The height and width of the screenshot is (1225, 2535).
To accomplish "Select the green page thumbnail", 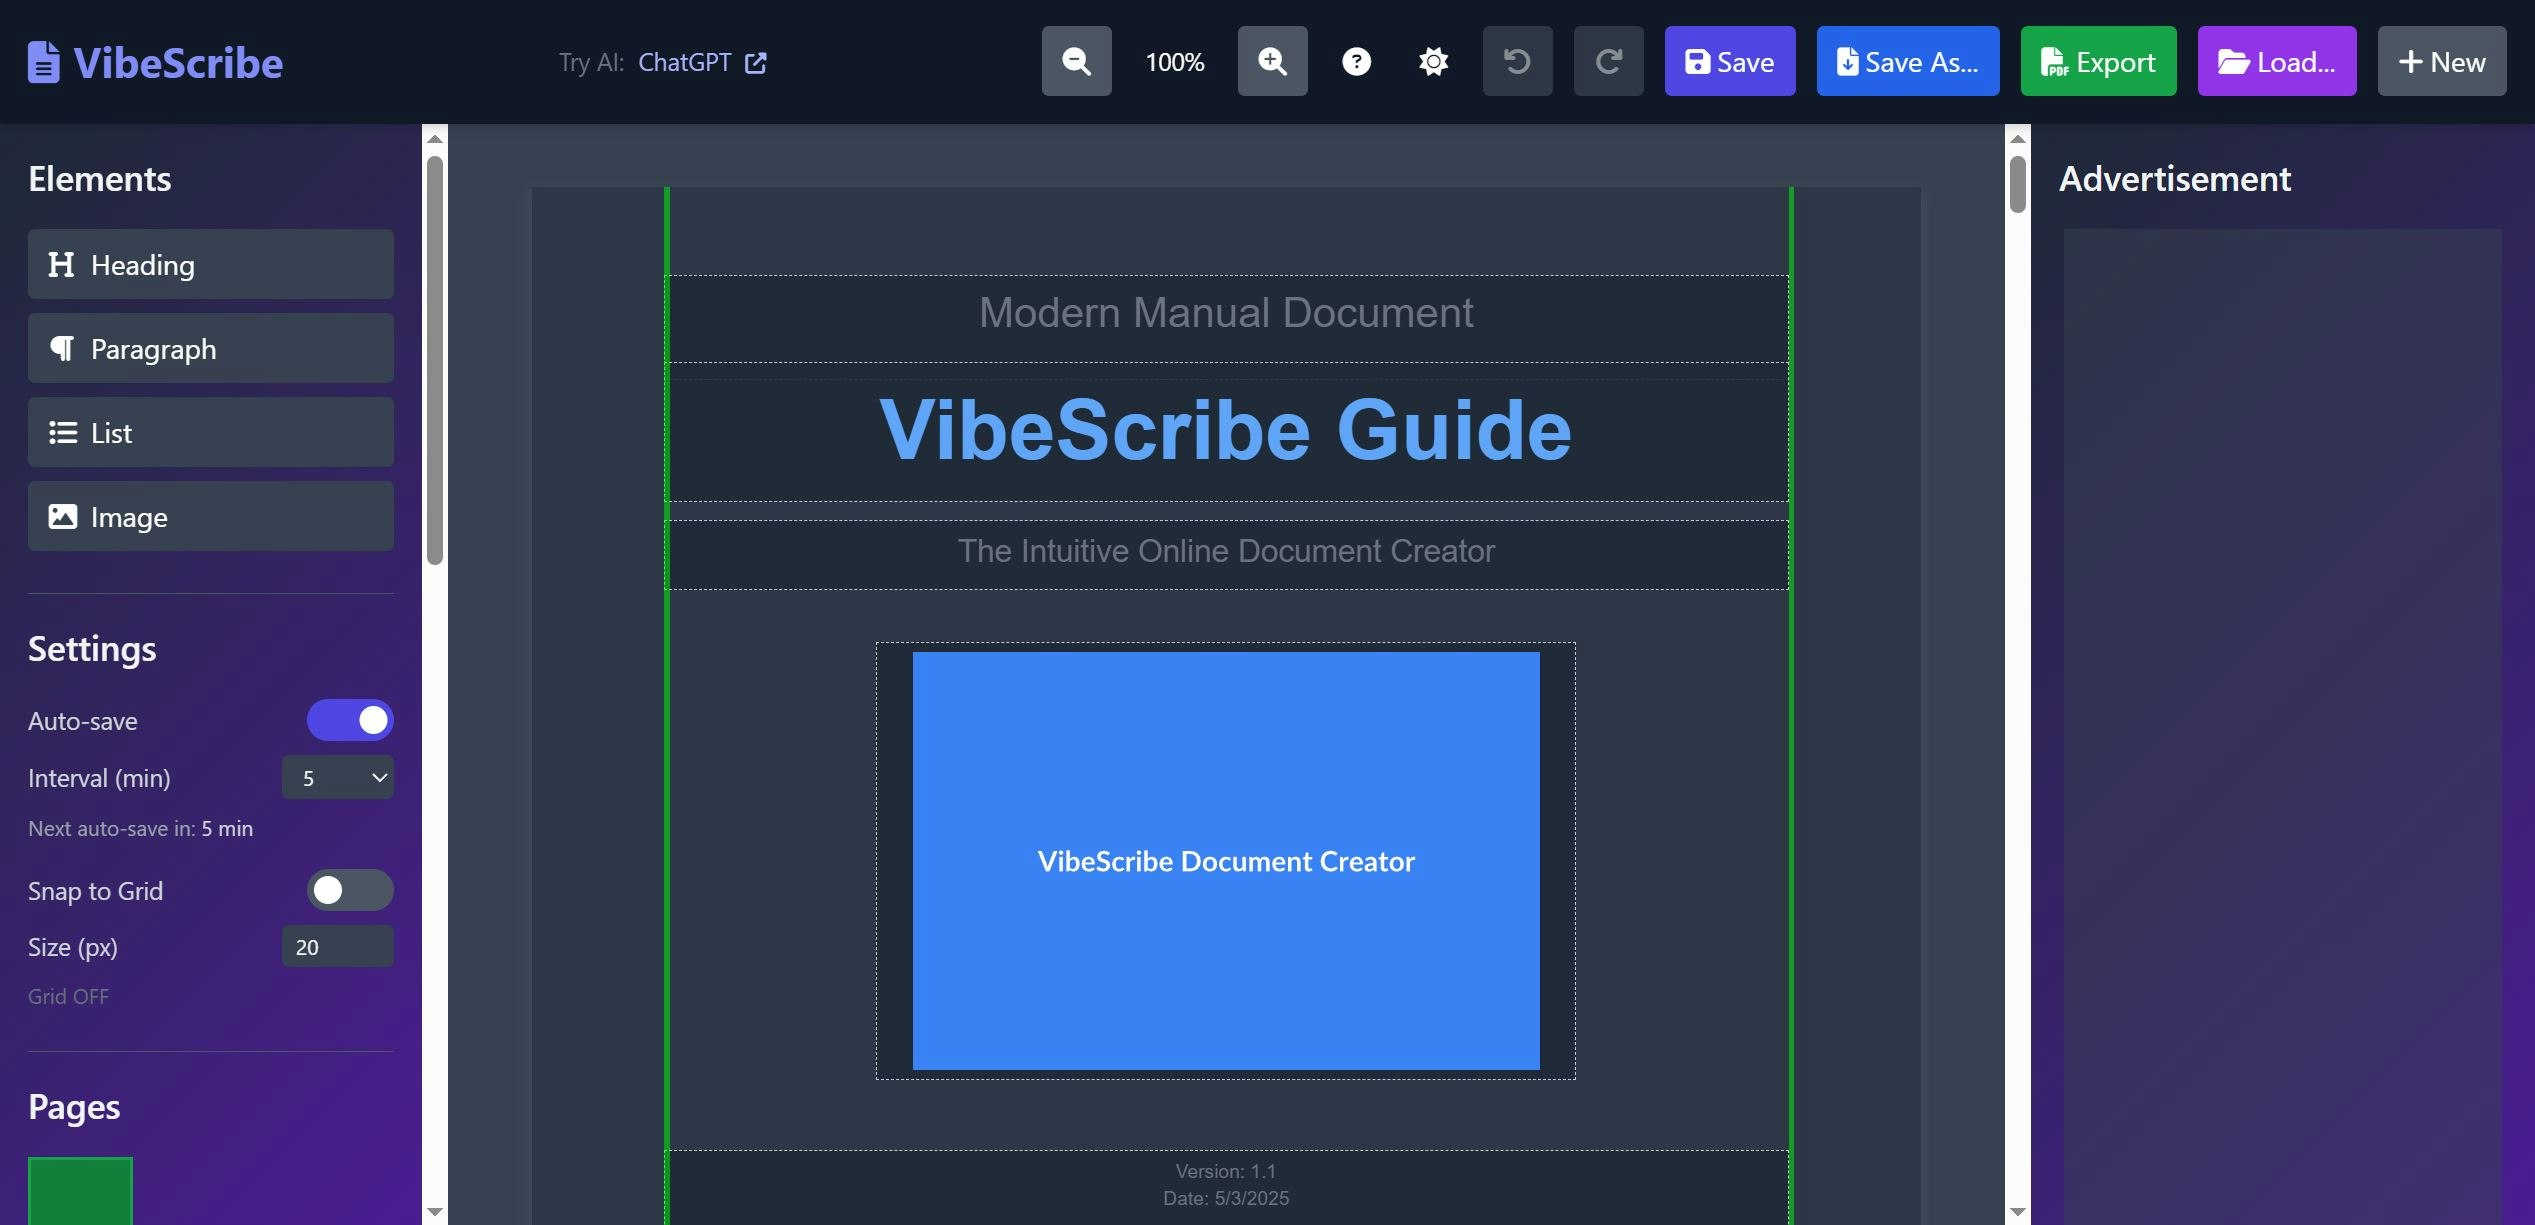I will [80, 1190].
